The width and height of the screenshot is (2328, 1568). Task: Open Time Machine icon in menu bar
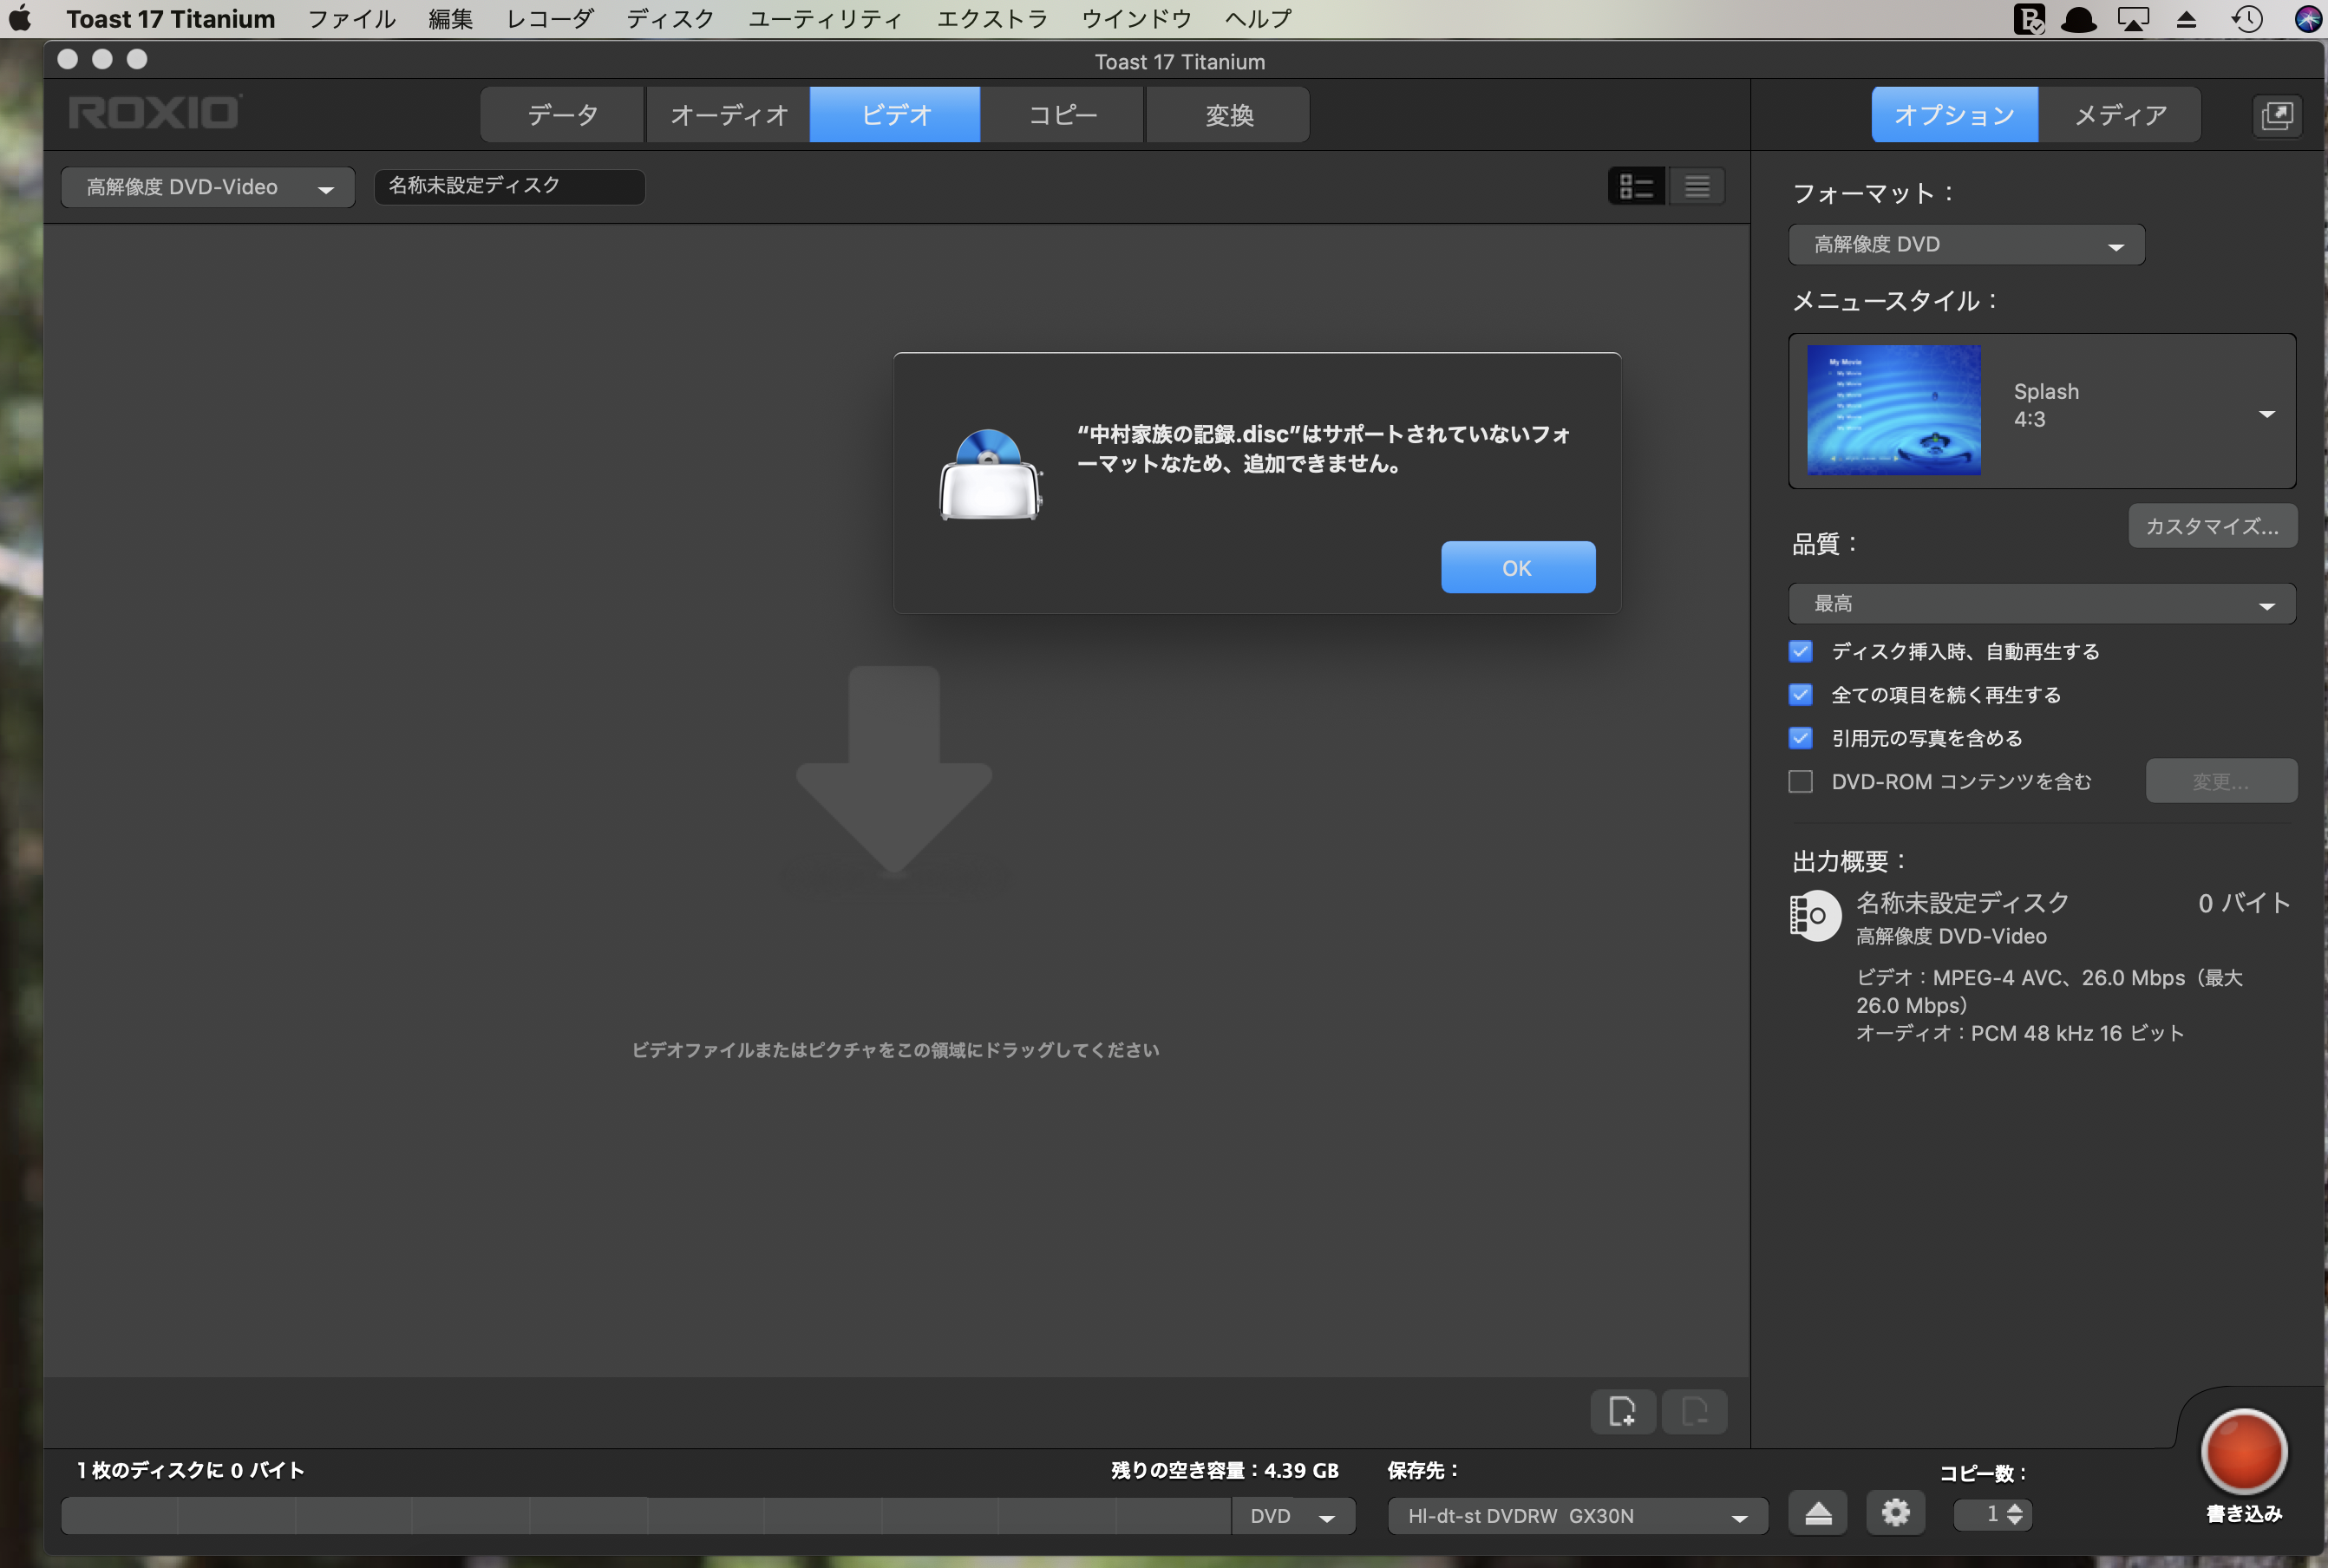coord(2247,19)
